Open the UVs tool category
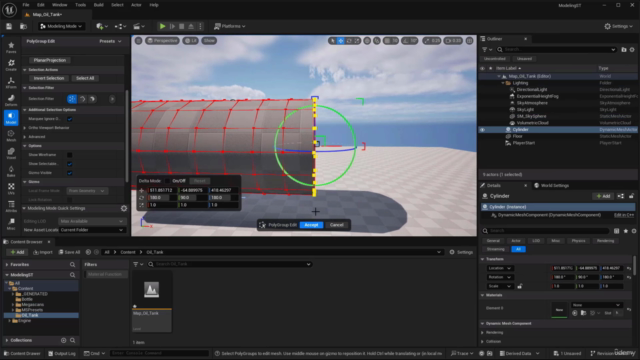Screen dimensions: 640x360 [11, 189]
